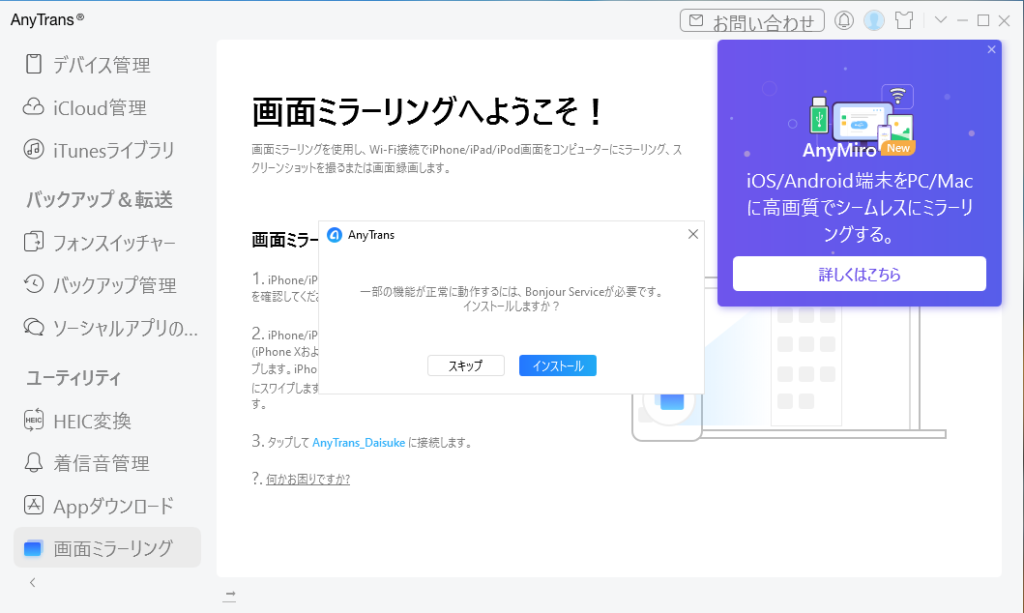Open the user account avatar icon
The image size is (1024, 613).
coord(874,21)
